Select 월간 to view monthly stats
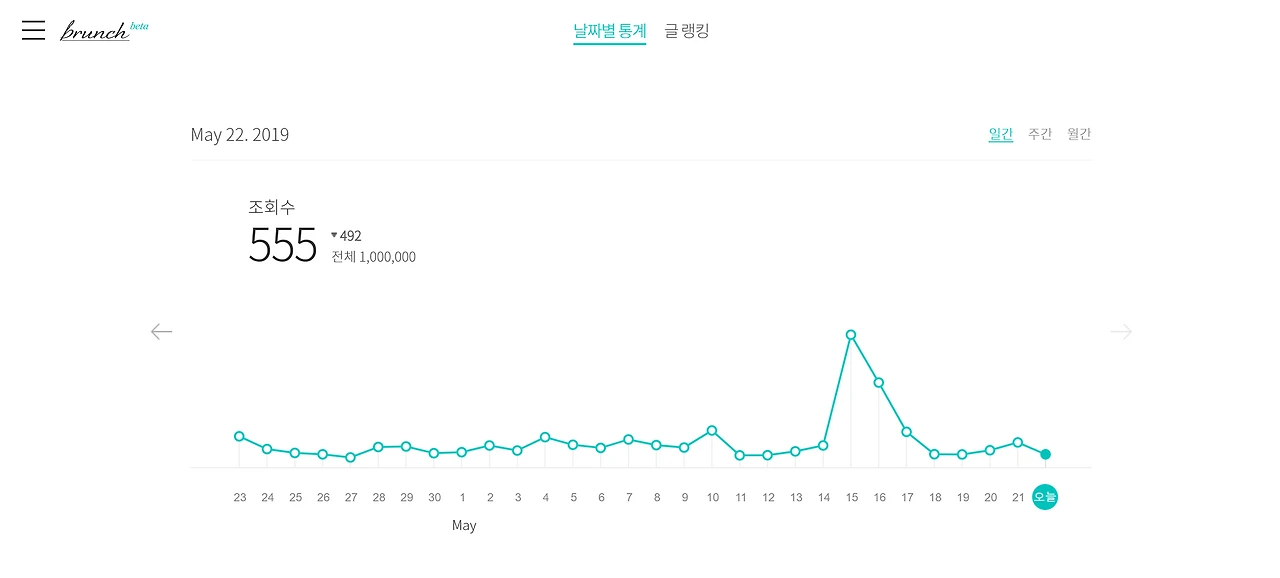The image size is (1280, 578). 1078,134
